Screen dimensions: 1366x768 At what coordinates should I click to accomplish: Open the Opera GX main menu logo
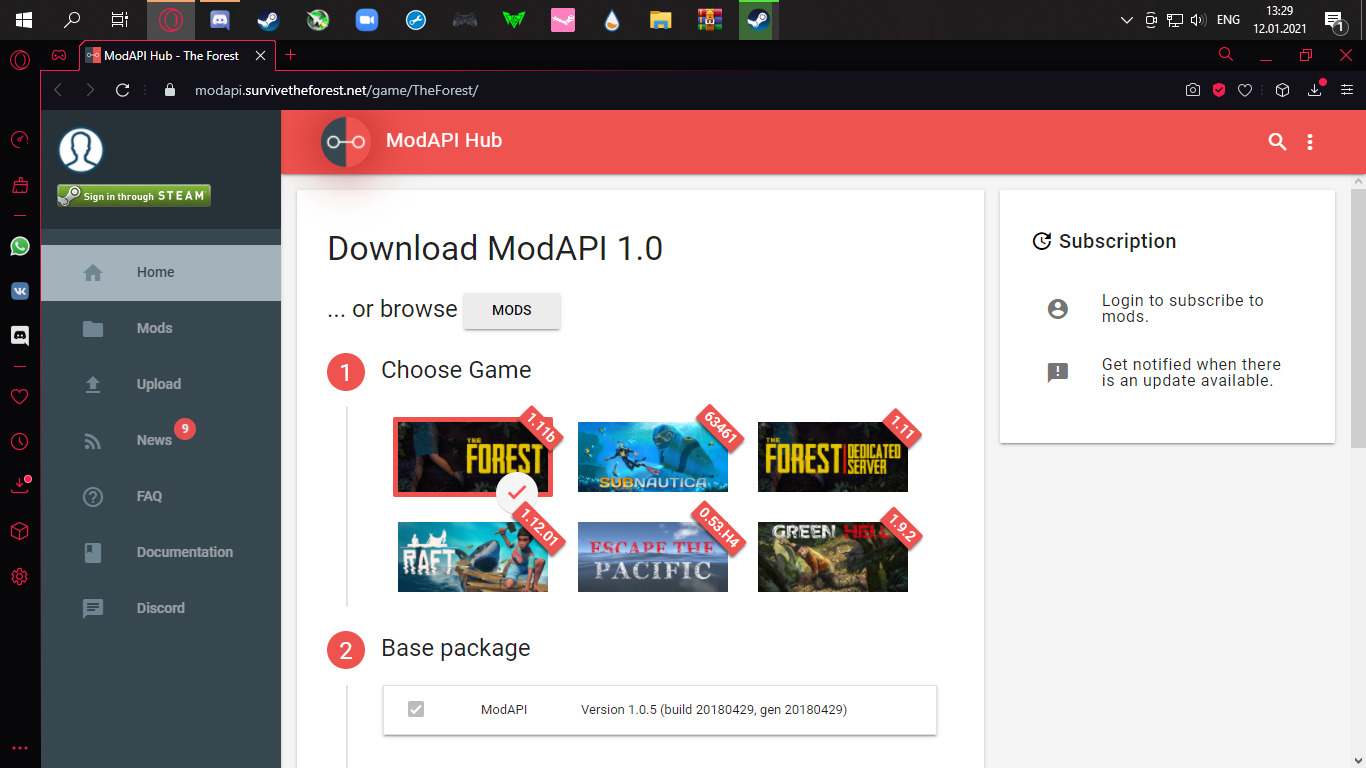[x=19, y=61]
